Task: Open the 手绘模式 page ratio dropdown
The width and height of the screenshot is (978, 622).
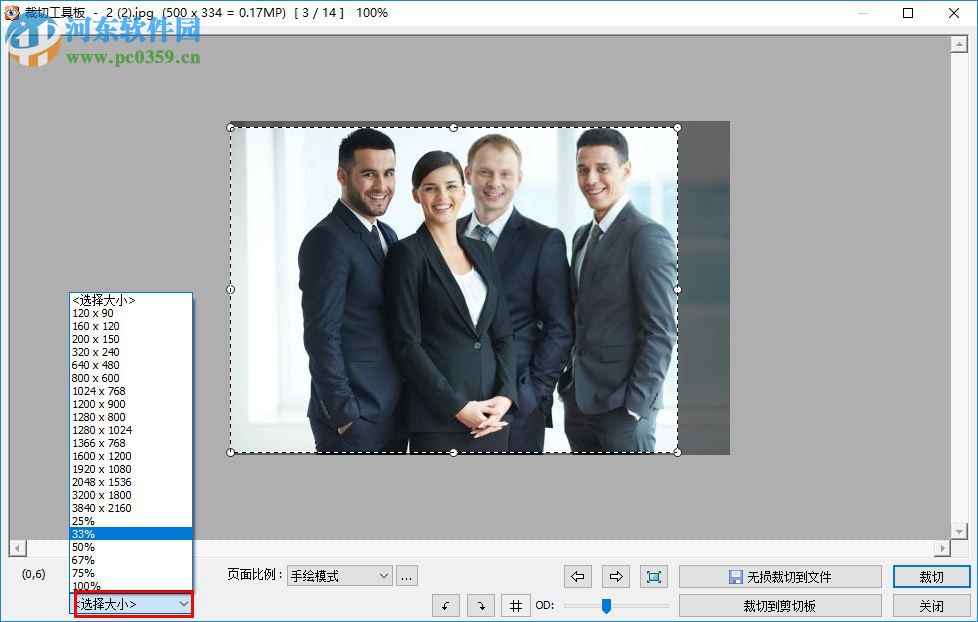Action: pos(338,576)
